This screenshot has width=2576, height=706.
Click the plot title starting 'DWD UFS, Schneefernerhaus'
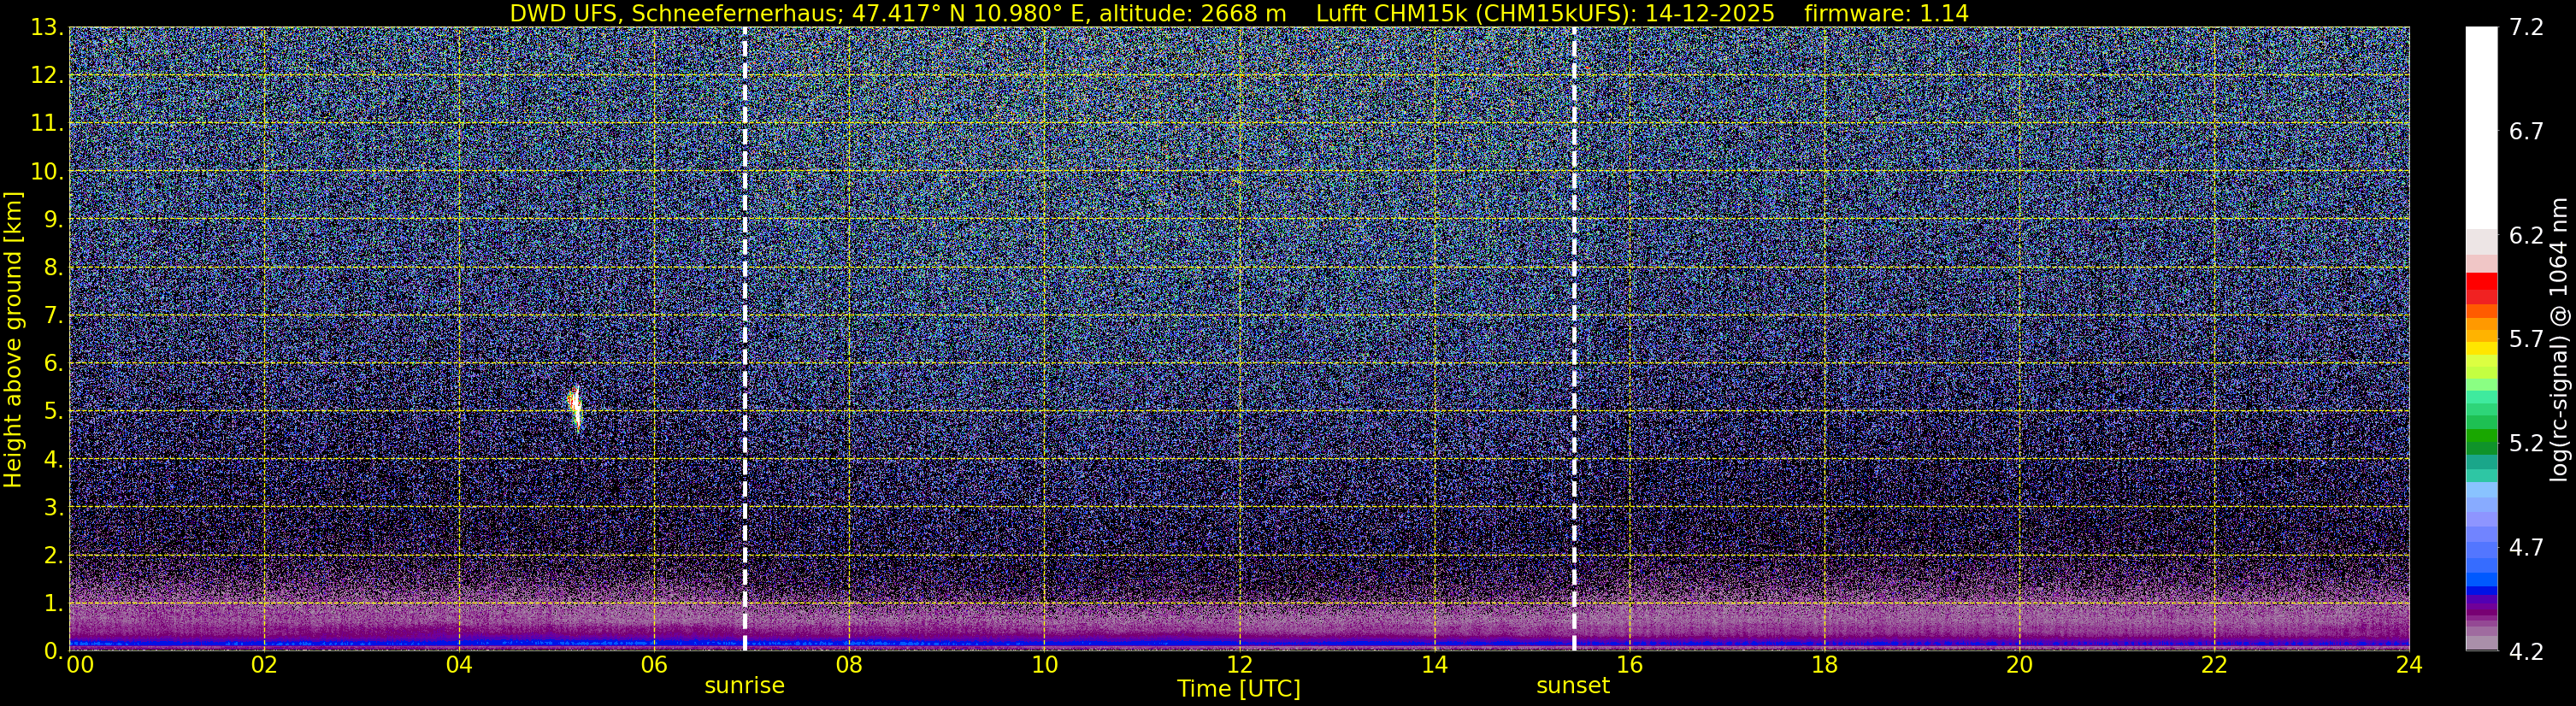1239,13
